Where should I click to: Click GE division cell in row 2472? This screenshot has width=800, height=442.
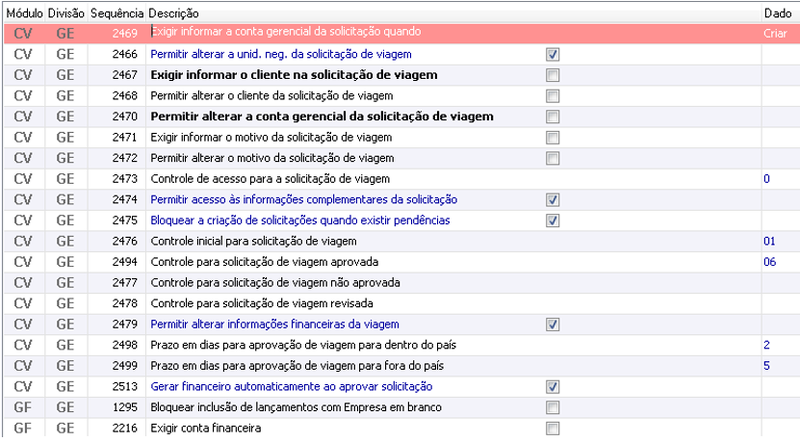66,158
